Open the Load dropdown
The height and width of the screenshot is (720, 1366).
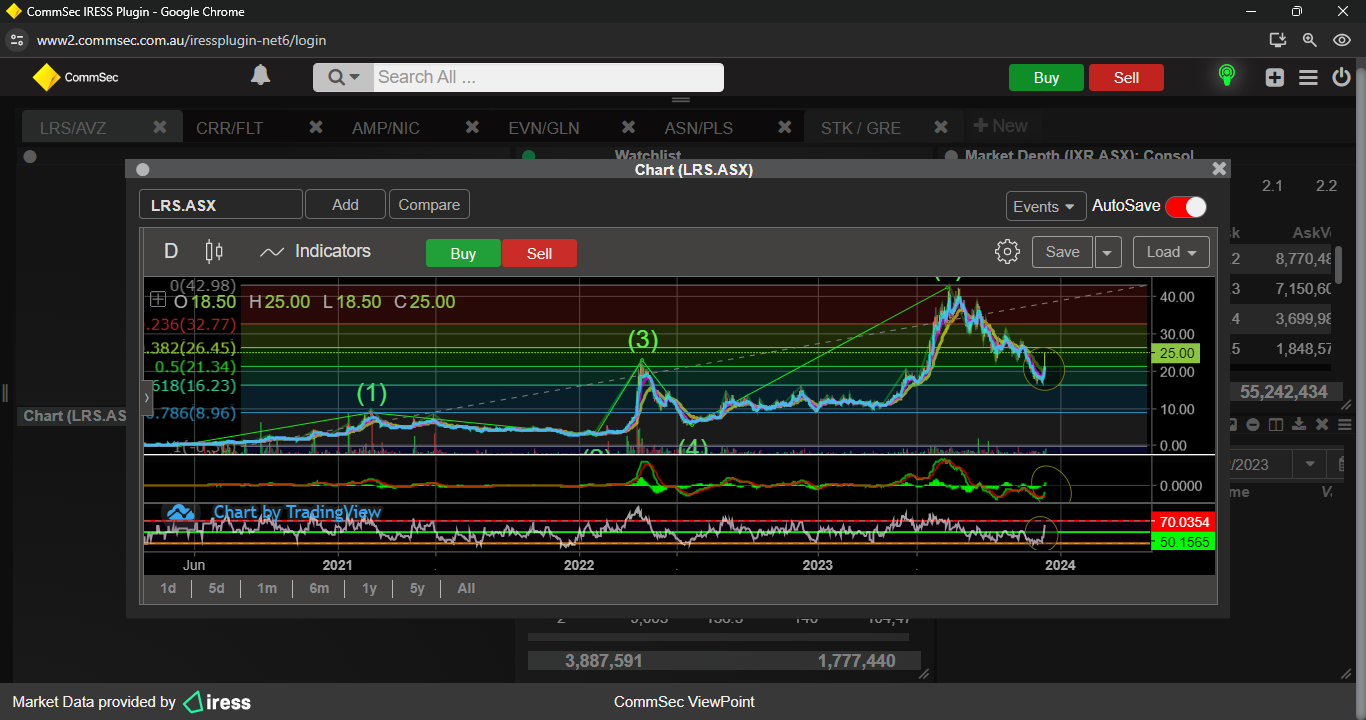[1171, 252]
